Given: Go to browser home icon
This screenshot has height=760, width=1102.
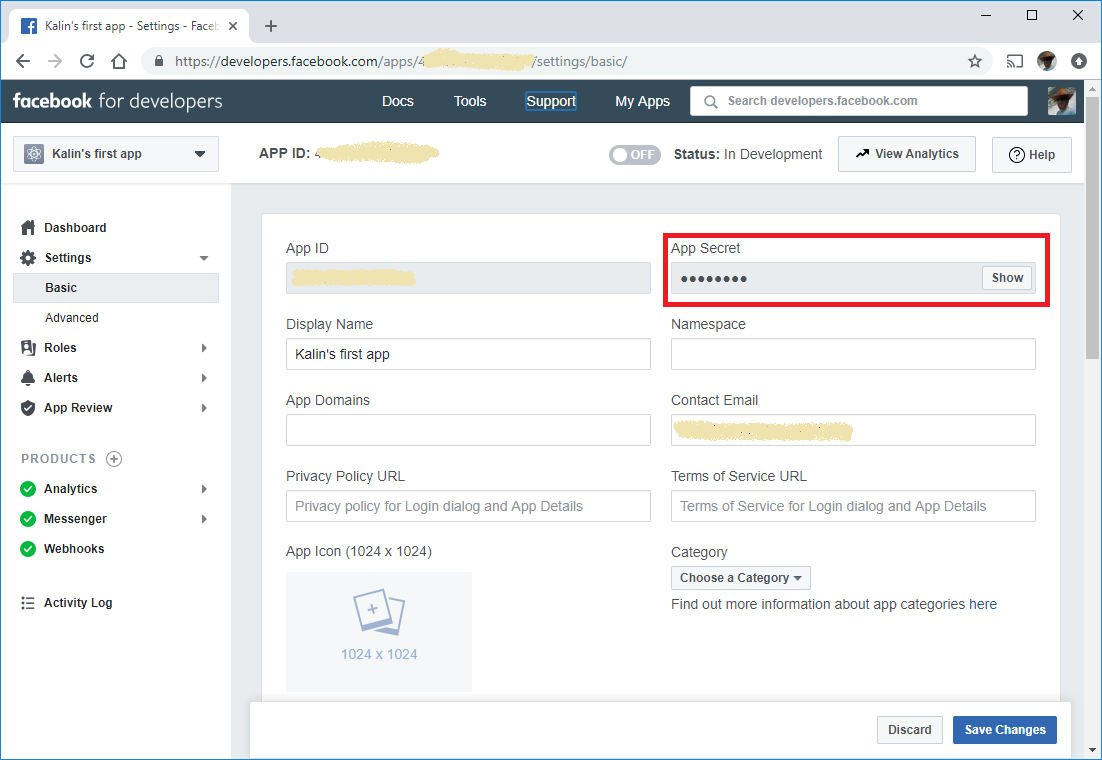Looking at the screenshot, I should tap(119, 61).
